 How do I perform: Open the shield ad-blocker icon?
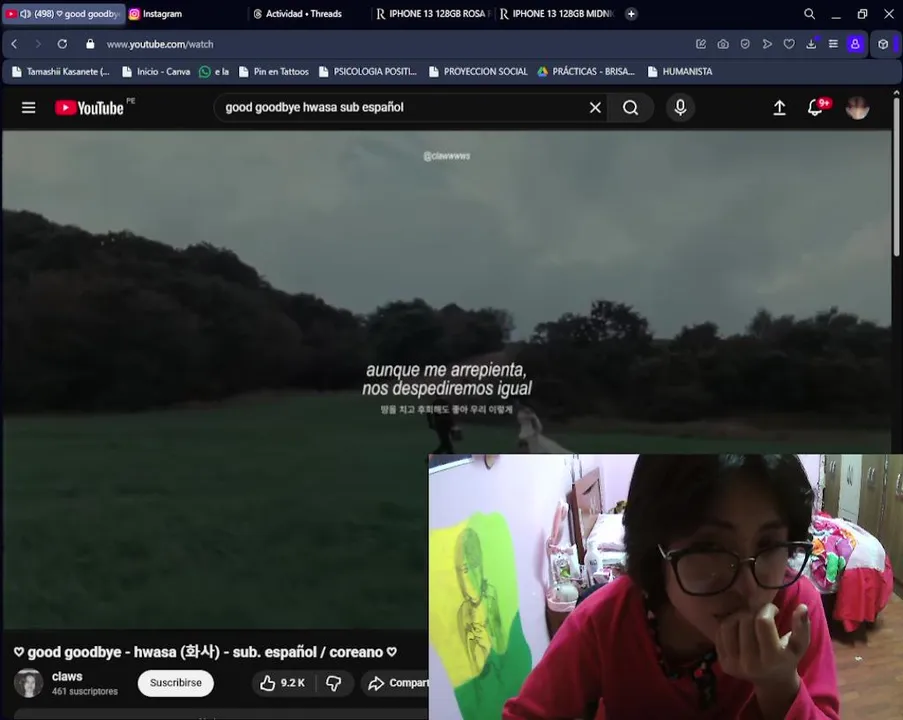click(745, 44)
